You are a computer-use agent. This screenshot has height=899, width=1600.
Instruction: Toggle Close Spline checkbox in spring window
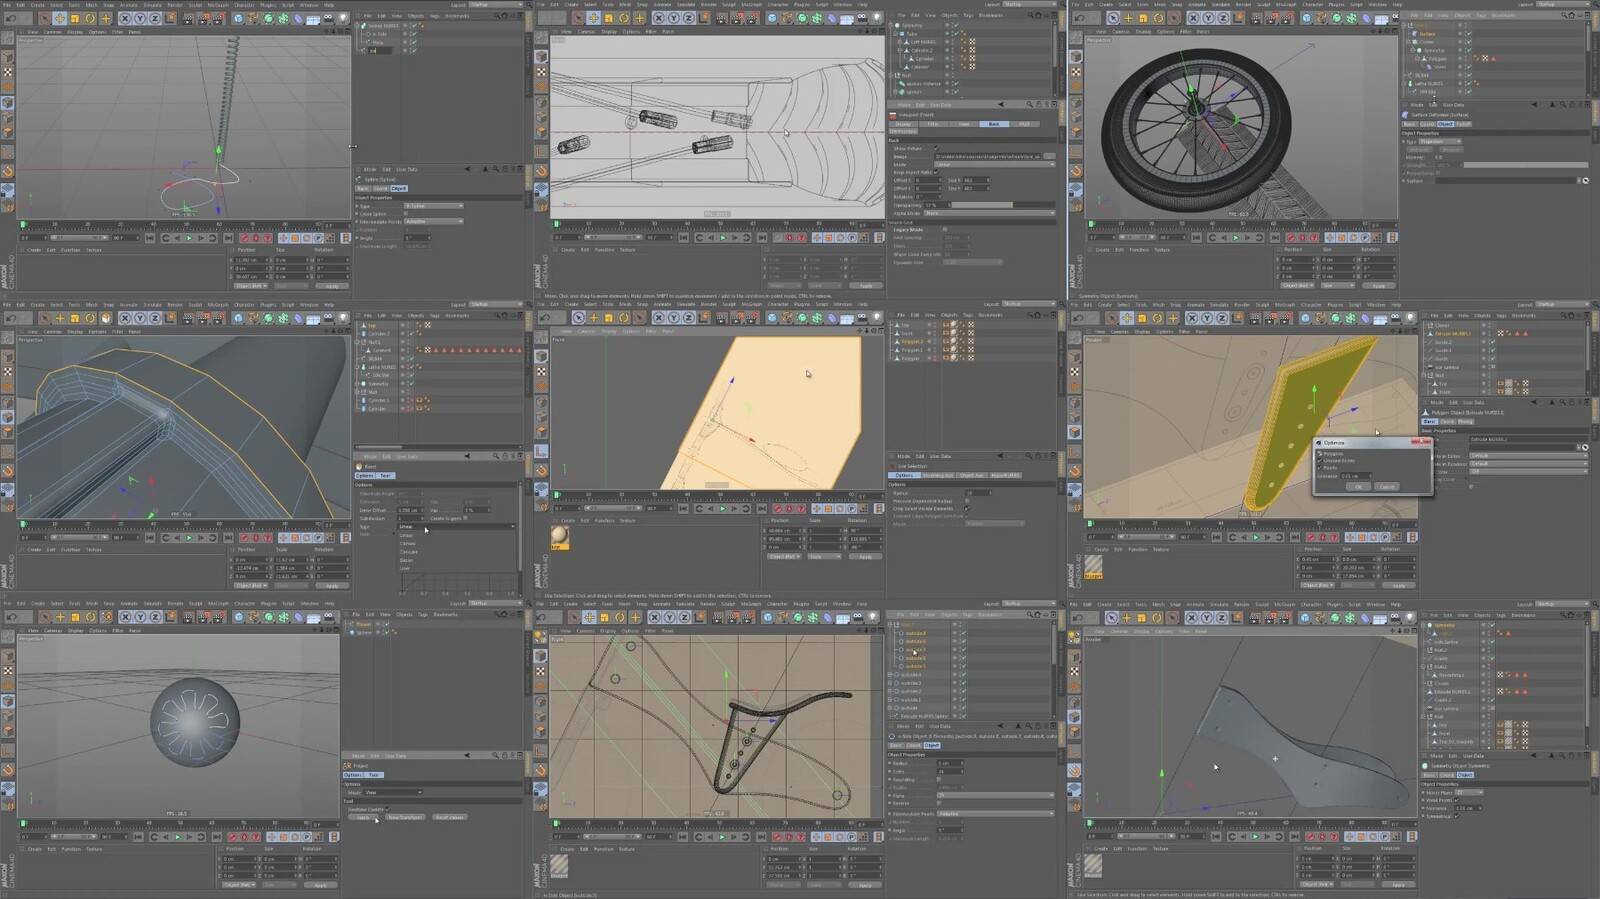tap(405, 214)
